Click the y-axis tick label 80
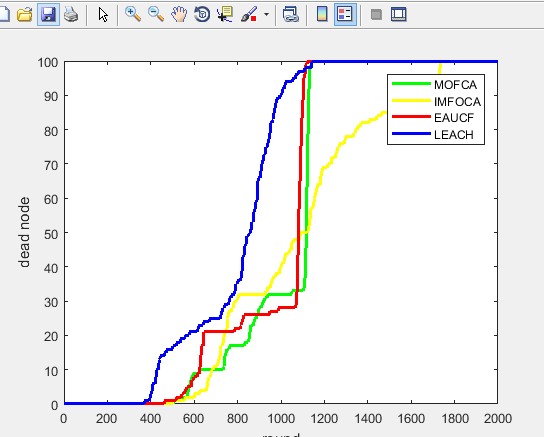544x437 pixels. click(51, 131)
